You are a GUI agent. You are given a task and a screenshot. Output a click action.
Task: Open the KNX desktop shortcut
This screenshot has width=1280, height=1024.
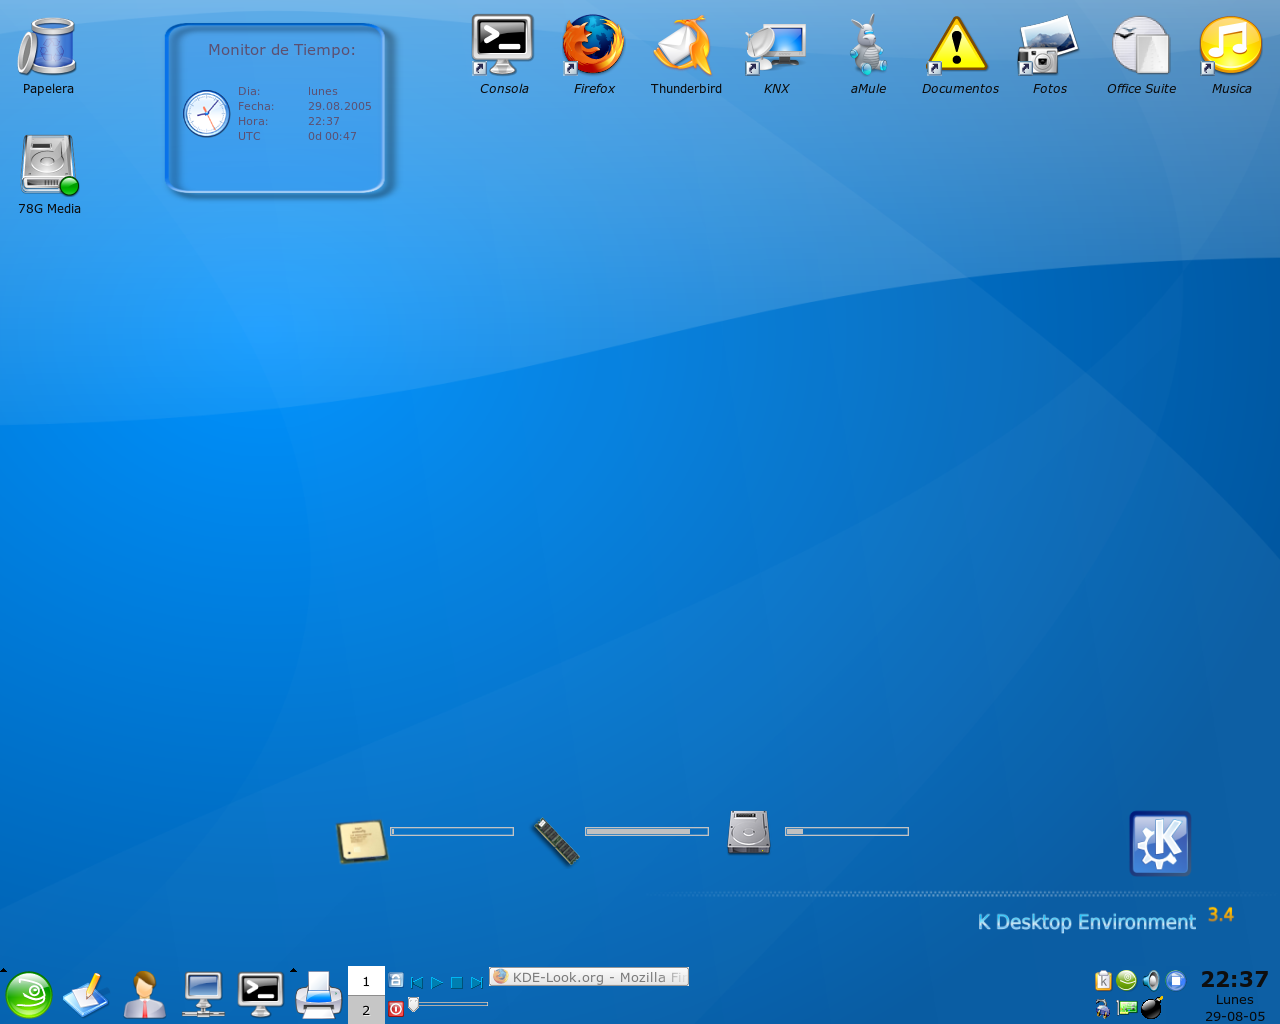776,48
